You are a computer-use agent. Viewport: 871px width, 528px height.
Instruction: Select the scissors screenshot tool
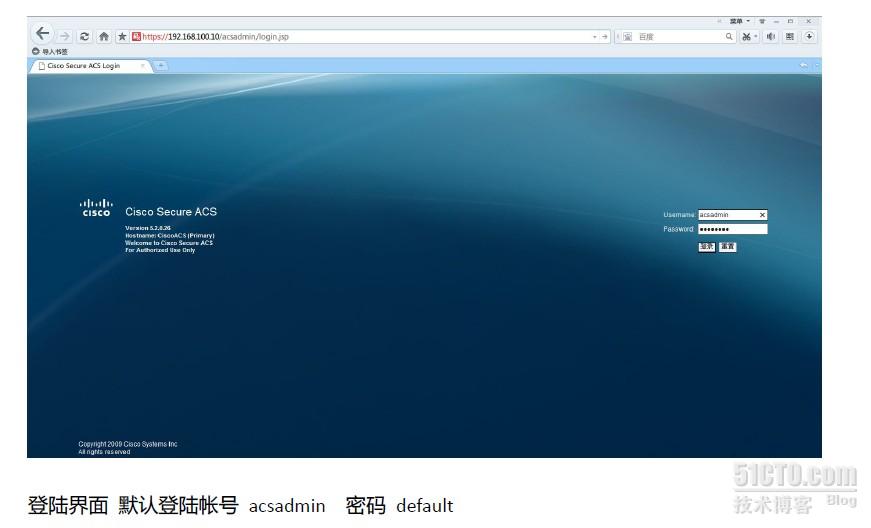pos(747,37)
